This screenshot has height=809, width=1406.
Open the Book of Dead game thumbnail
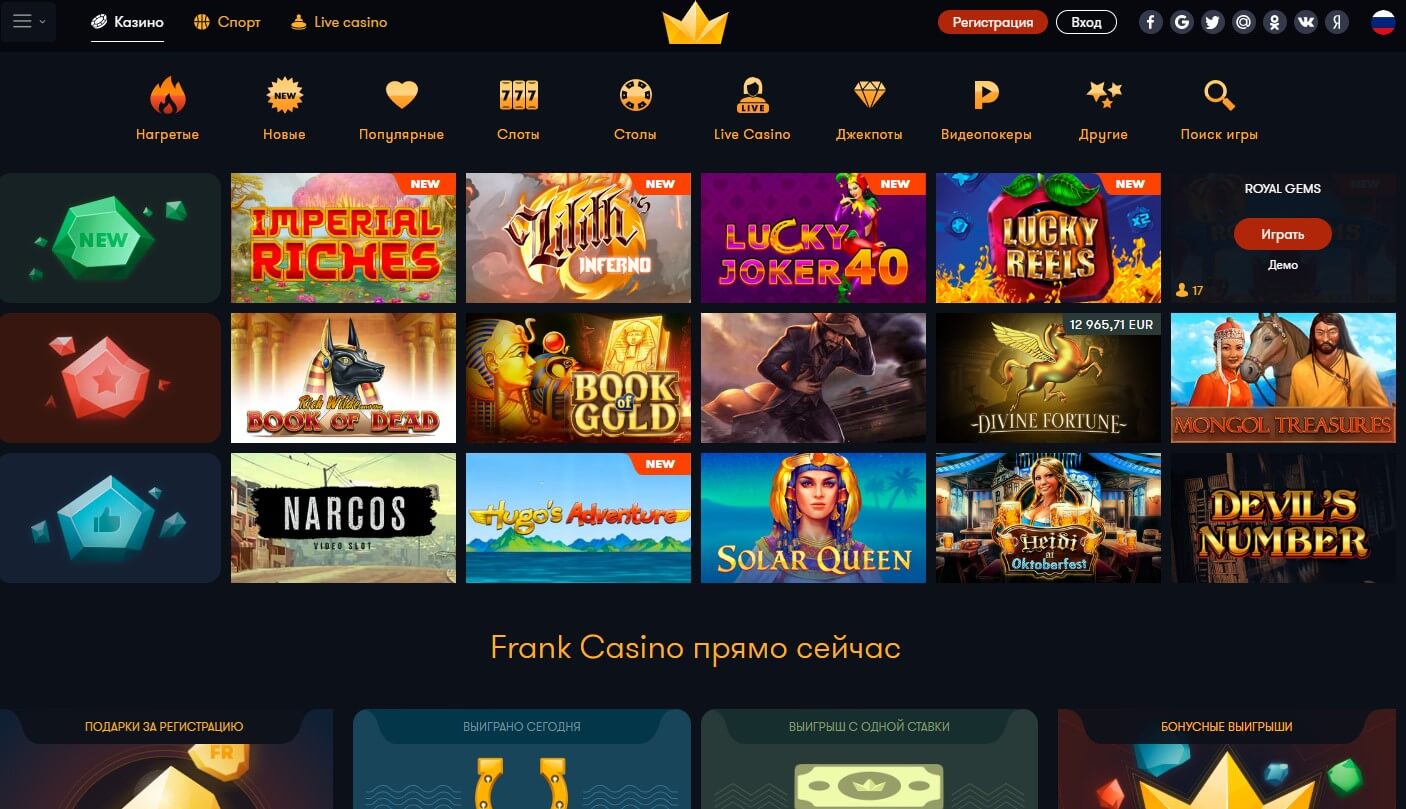point(343,378)
